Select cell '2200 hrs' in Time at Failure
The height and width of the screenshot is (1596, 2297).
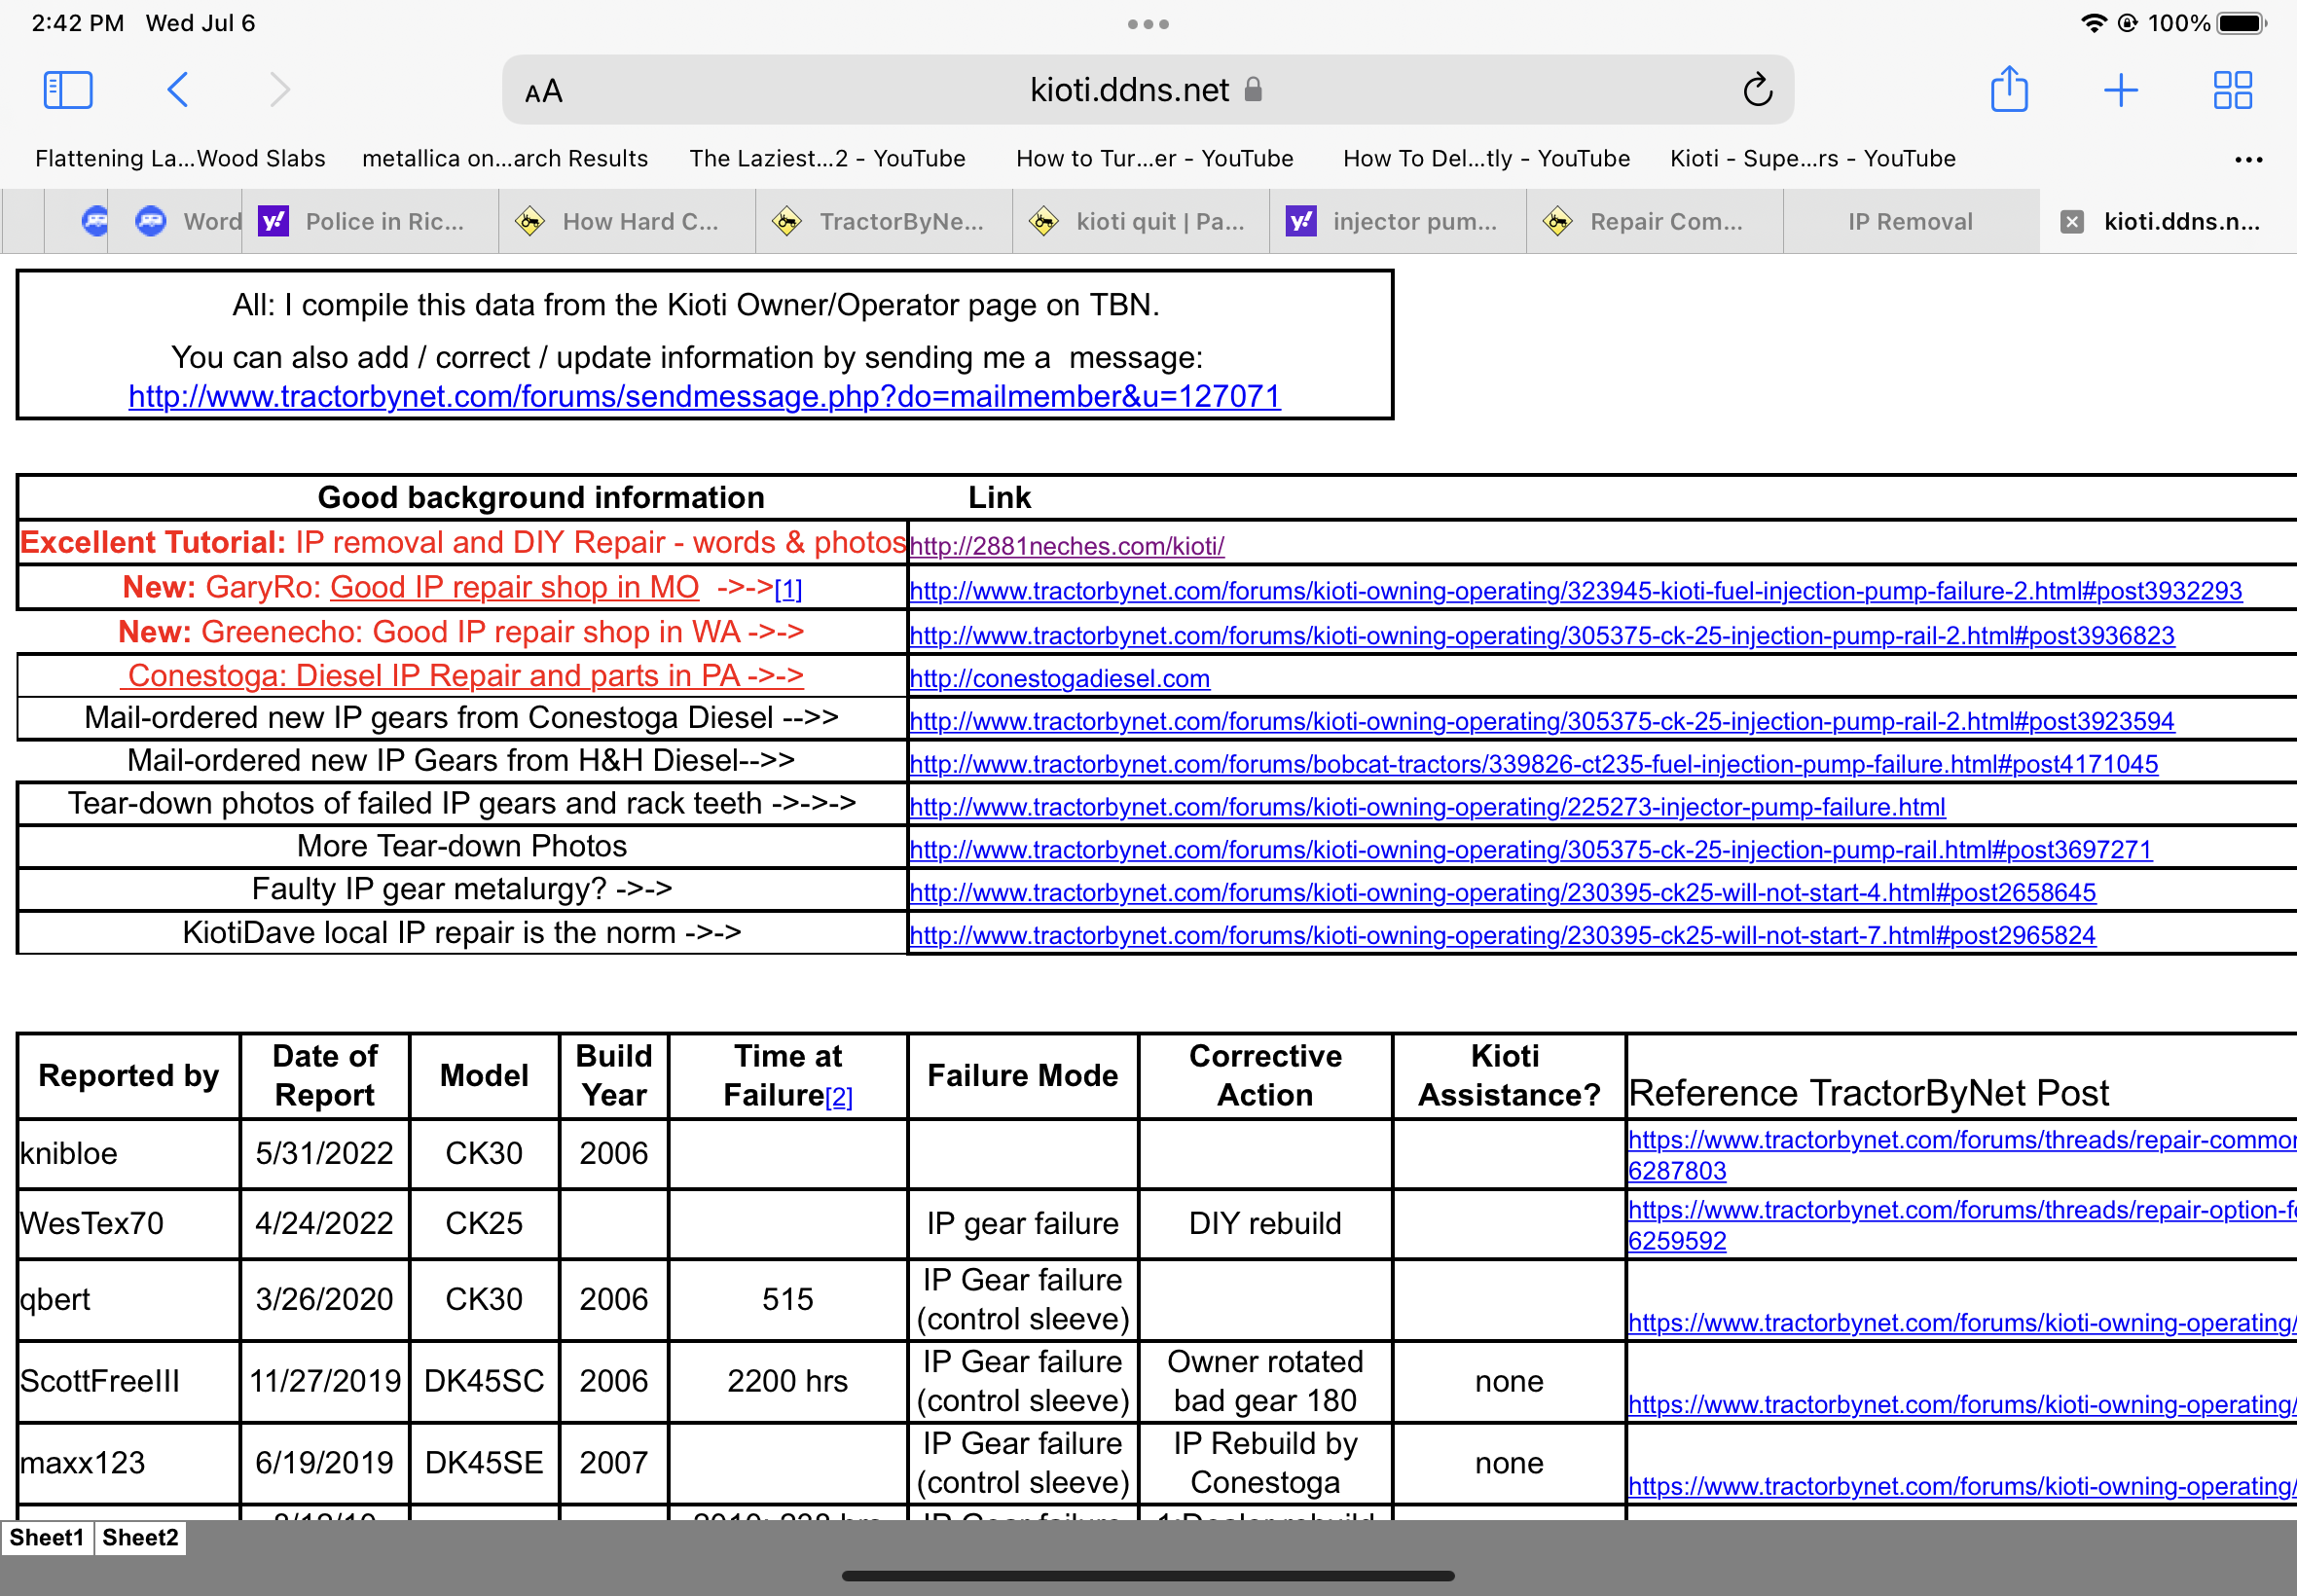click(x=788, y=1382)
